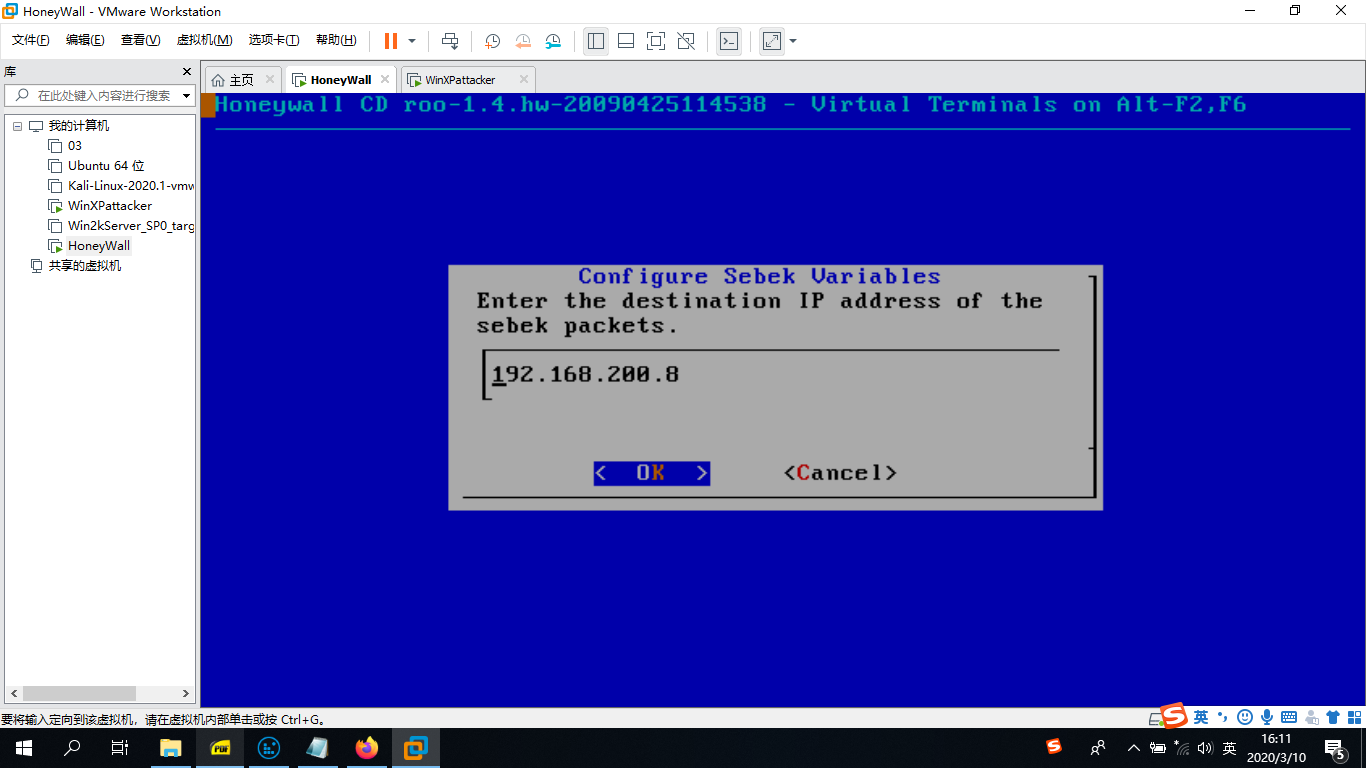Select the Kali-Linux-2020.1 virtual machine
The height and width of the screenshot is (768, 1366).
131,186
